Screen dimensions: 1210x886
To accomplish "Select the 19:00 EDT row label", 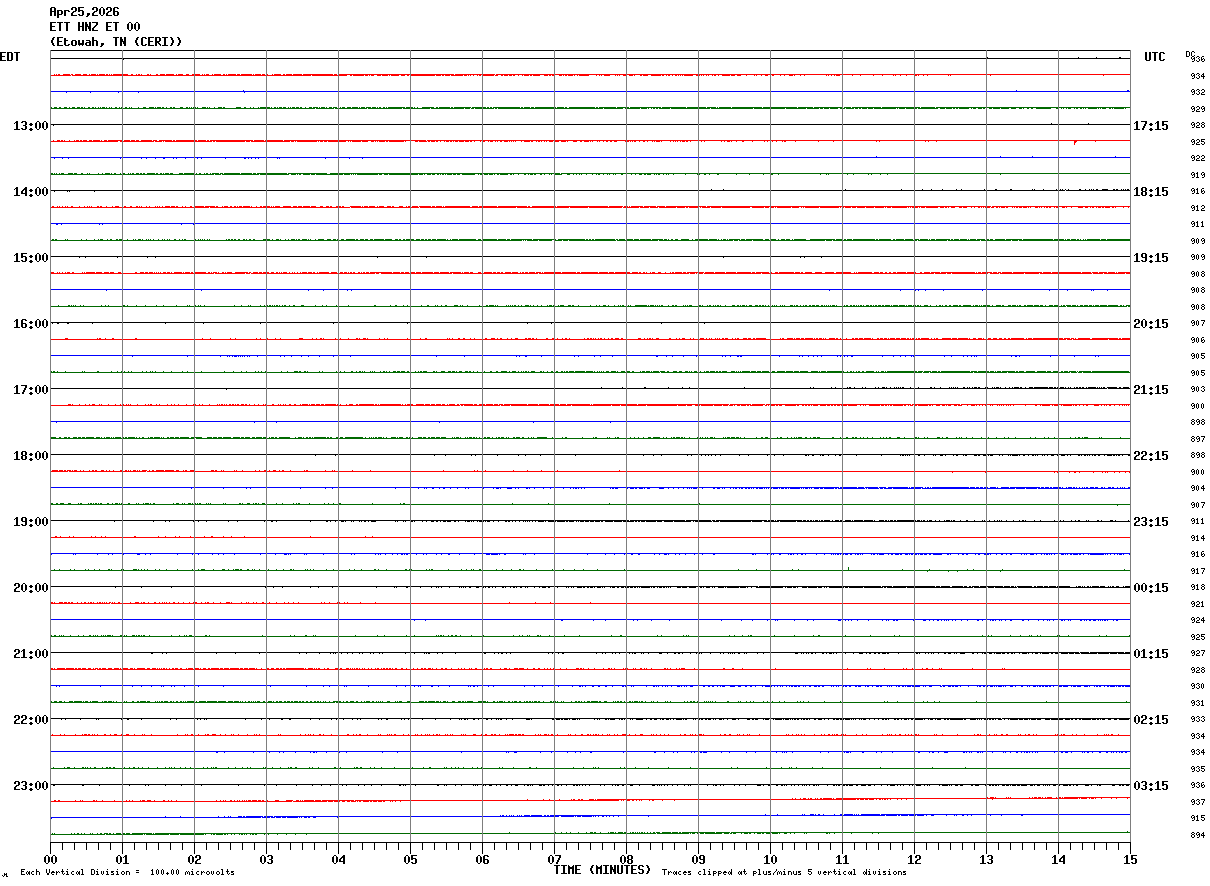I will (30, 521).
